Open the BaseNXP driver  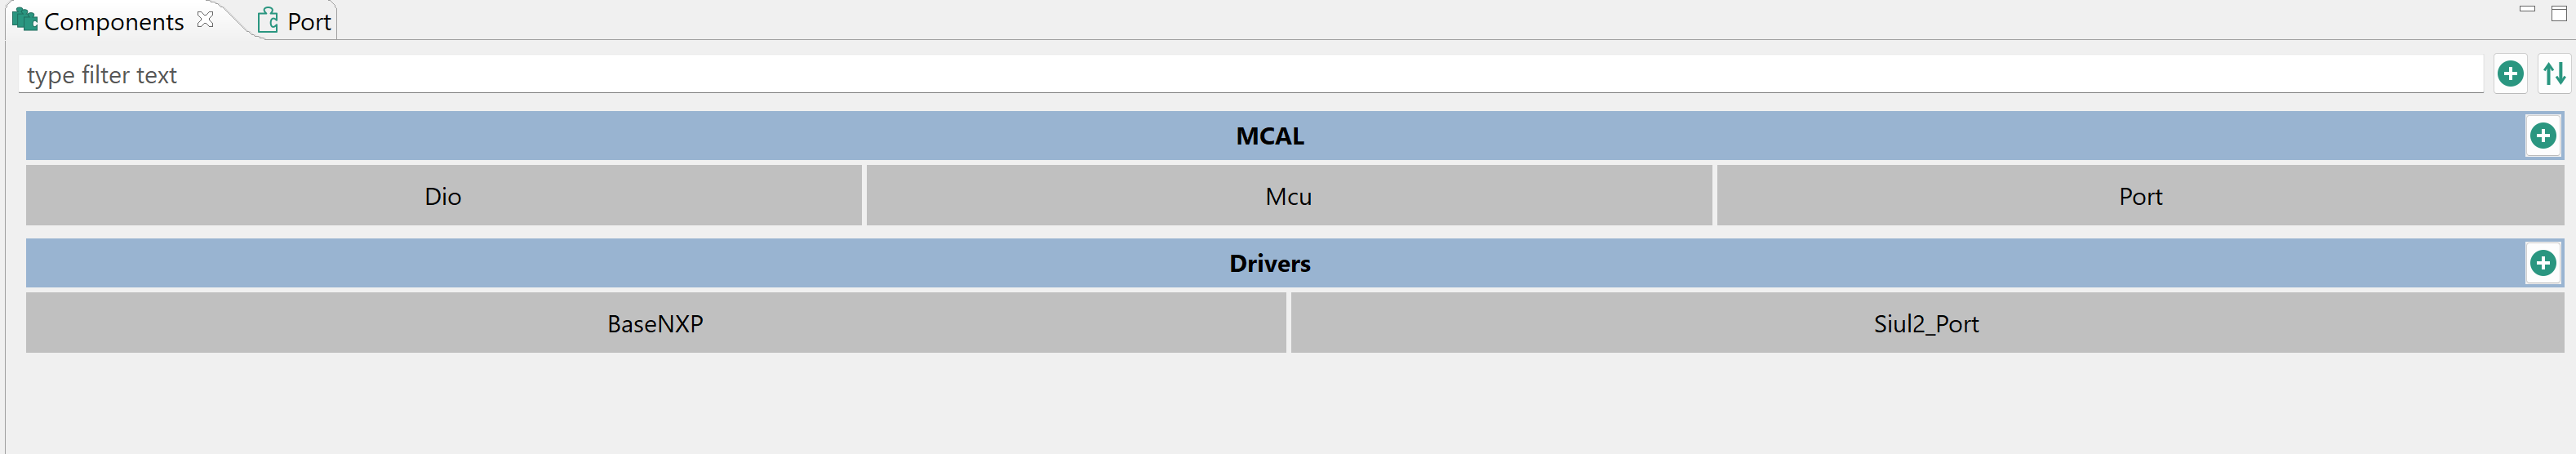click(655, 323)
